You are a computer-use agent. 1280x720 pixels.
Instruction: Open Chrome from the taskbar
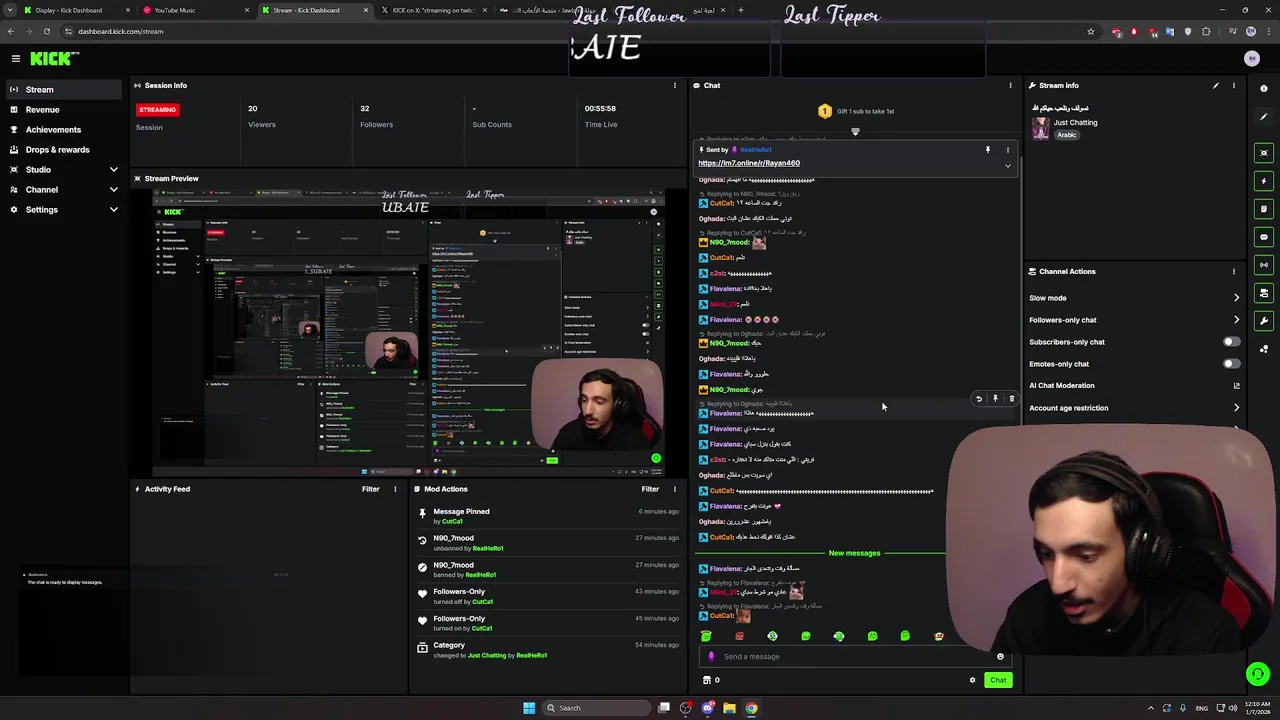751,708
